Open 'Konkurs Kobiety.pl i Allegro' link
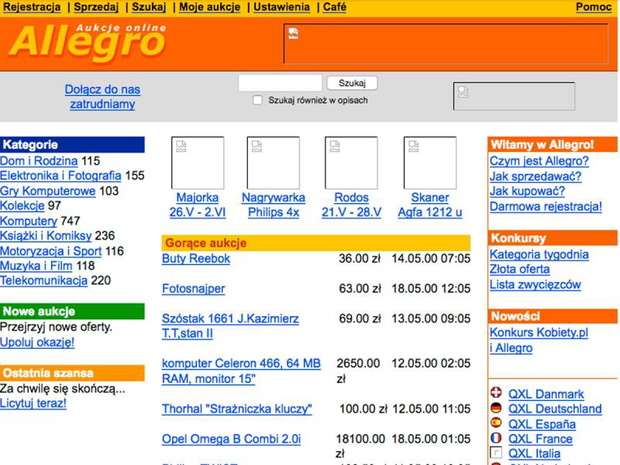This screenshot has height=465, width=620. click(x=539, y=340)
